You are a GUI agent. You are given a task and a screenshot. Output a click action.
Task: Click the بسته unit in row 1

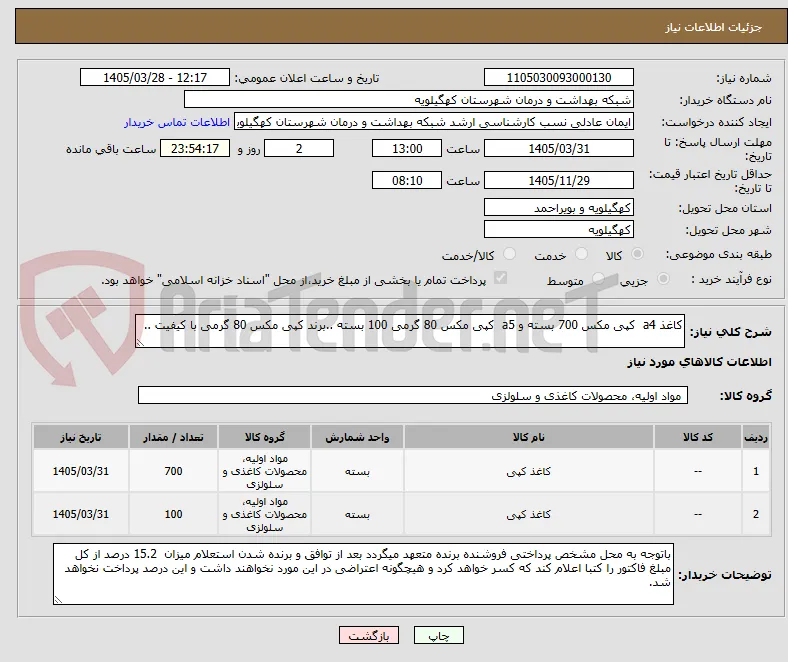pyautogui.click(x=357, y=471)
